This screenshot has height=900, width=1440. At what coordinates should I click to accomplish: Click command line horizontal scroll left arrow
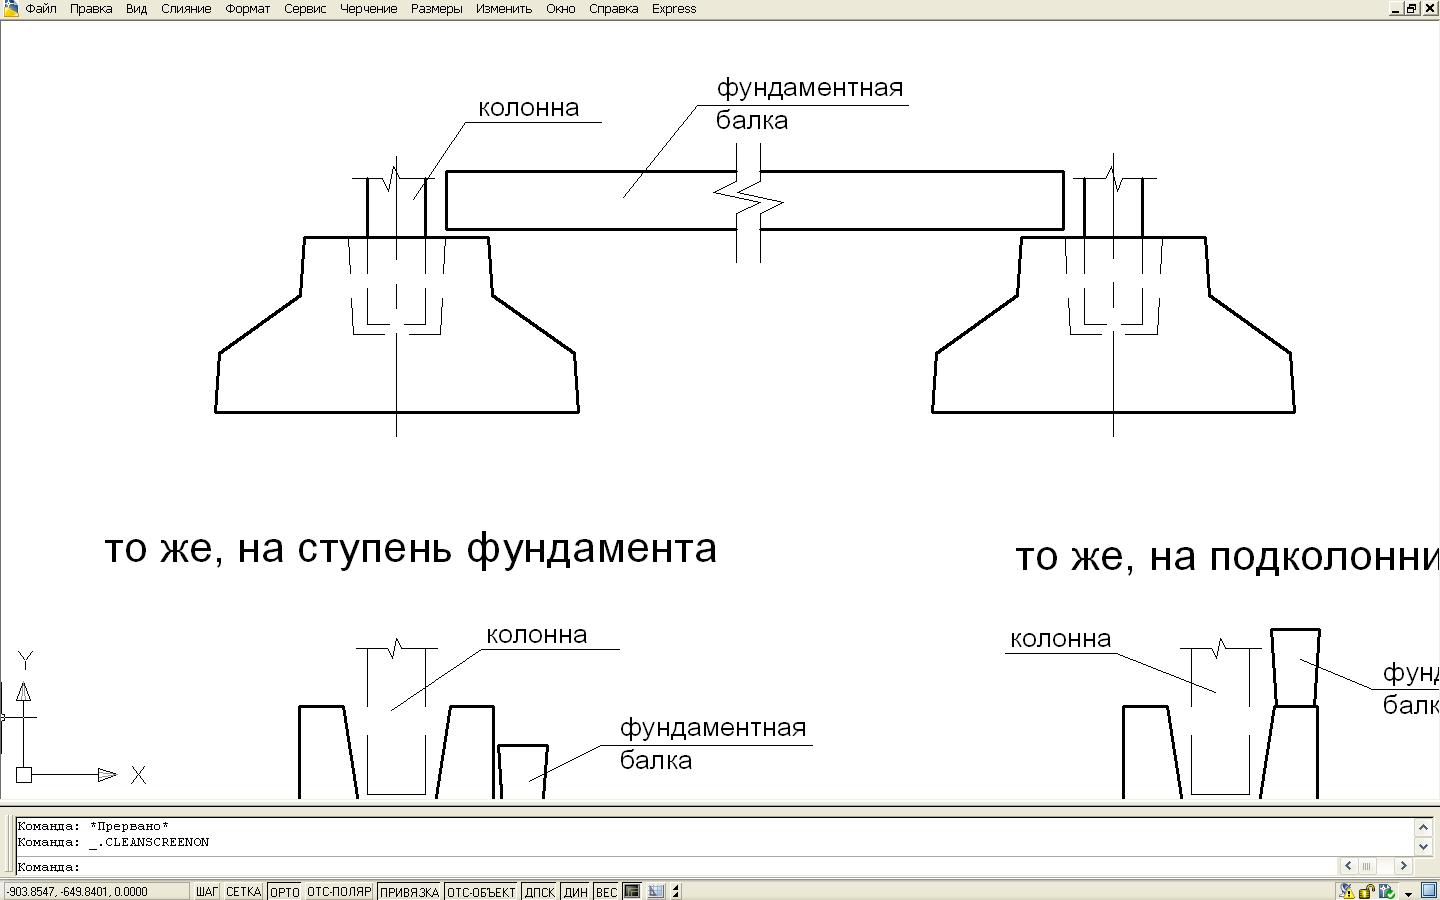[x=1349, y=866]
